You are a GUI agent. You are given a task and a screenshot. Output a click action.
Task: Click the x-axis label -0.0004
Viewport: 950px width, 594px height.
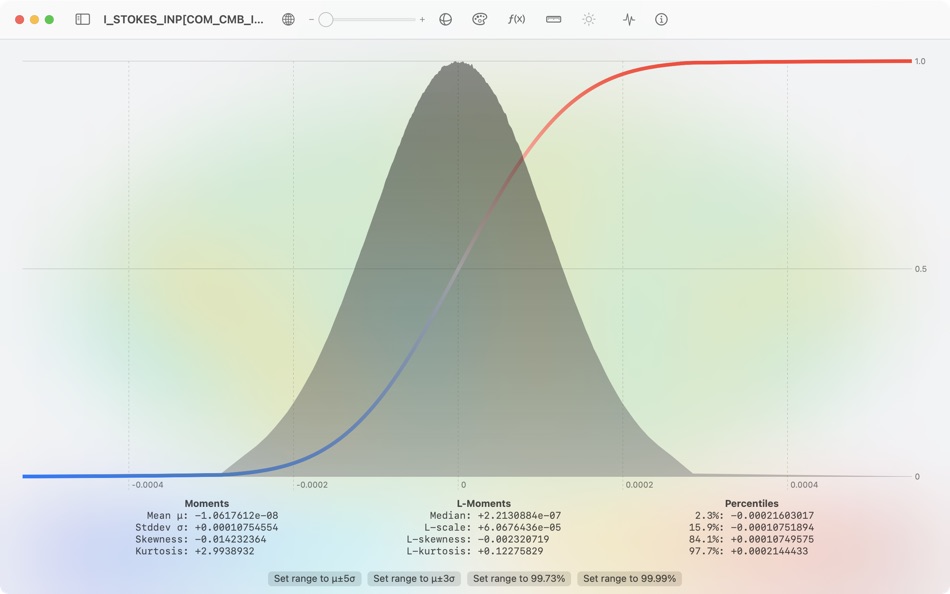tap(148, 484)
